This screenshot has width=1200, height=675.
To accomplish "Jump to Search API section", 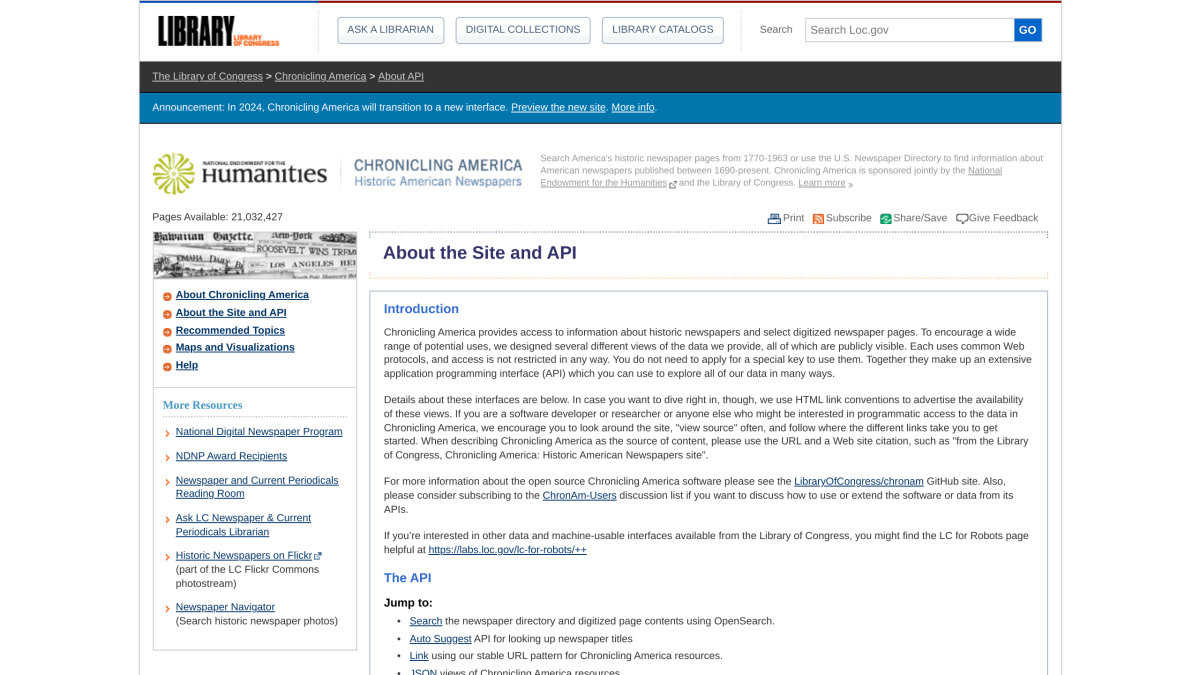I will tap(425, 621).
